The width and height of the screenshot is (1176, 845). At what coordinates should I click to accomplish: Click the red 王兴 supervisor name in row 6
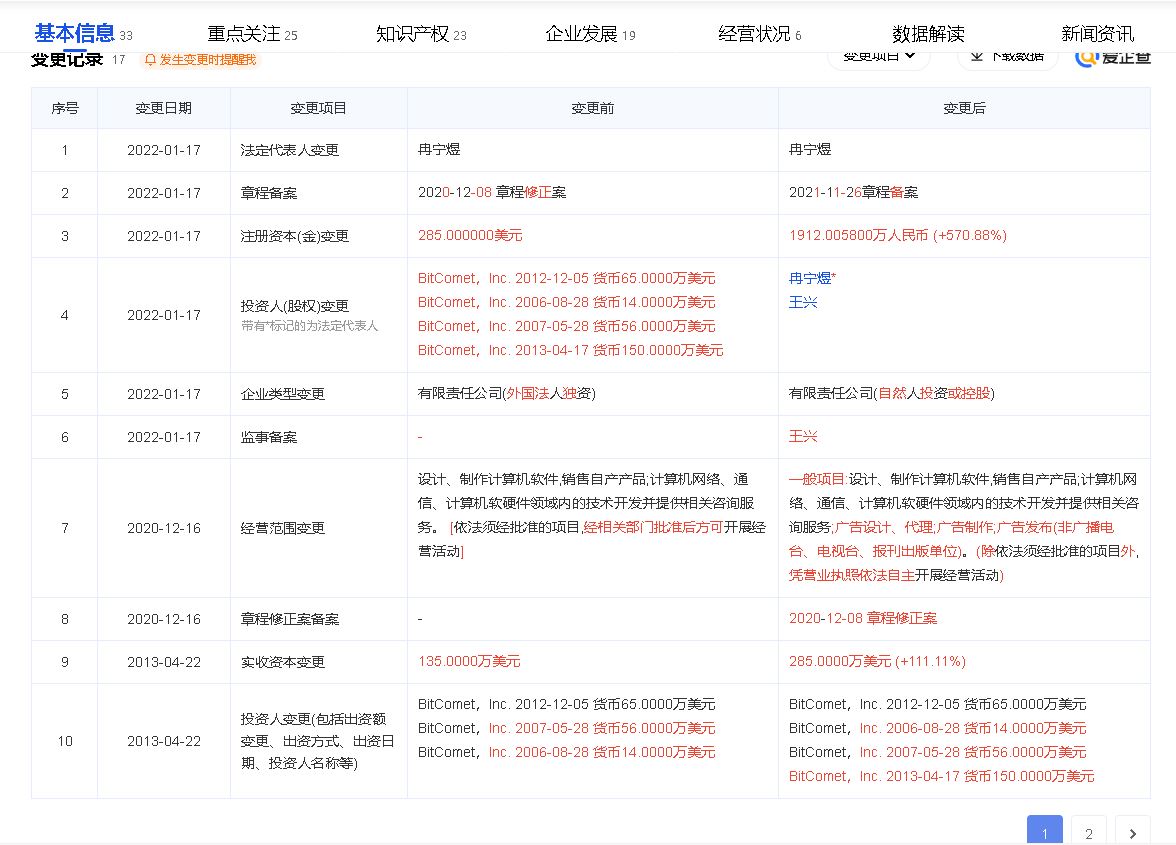coord(803,436)
